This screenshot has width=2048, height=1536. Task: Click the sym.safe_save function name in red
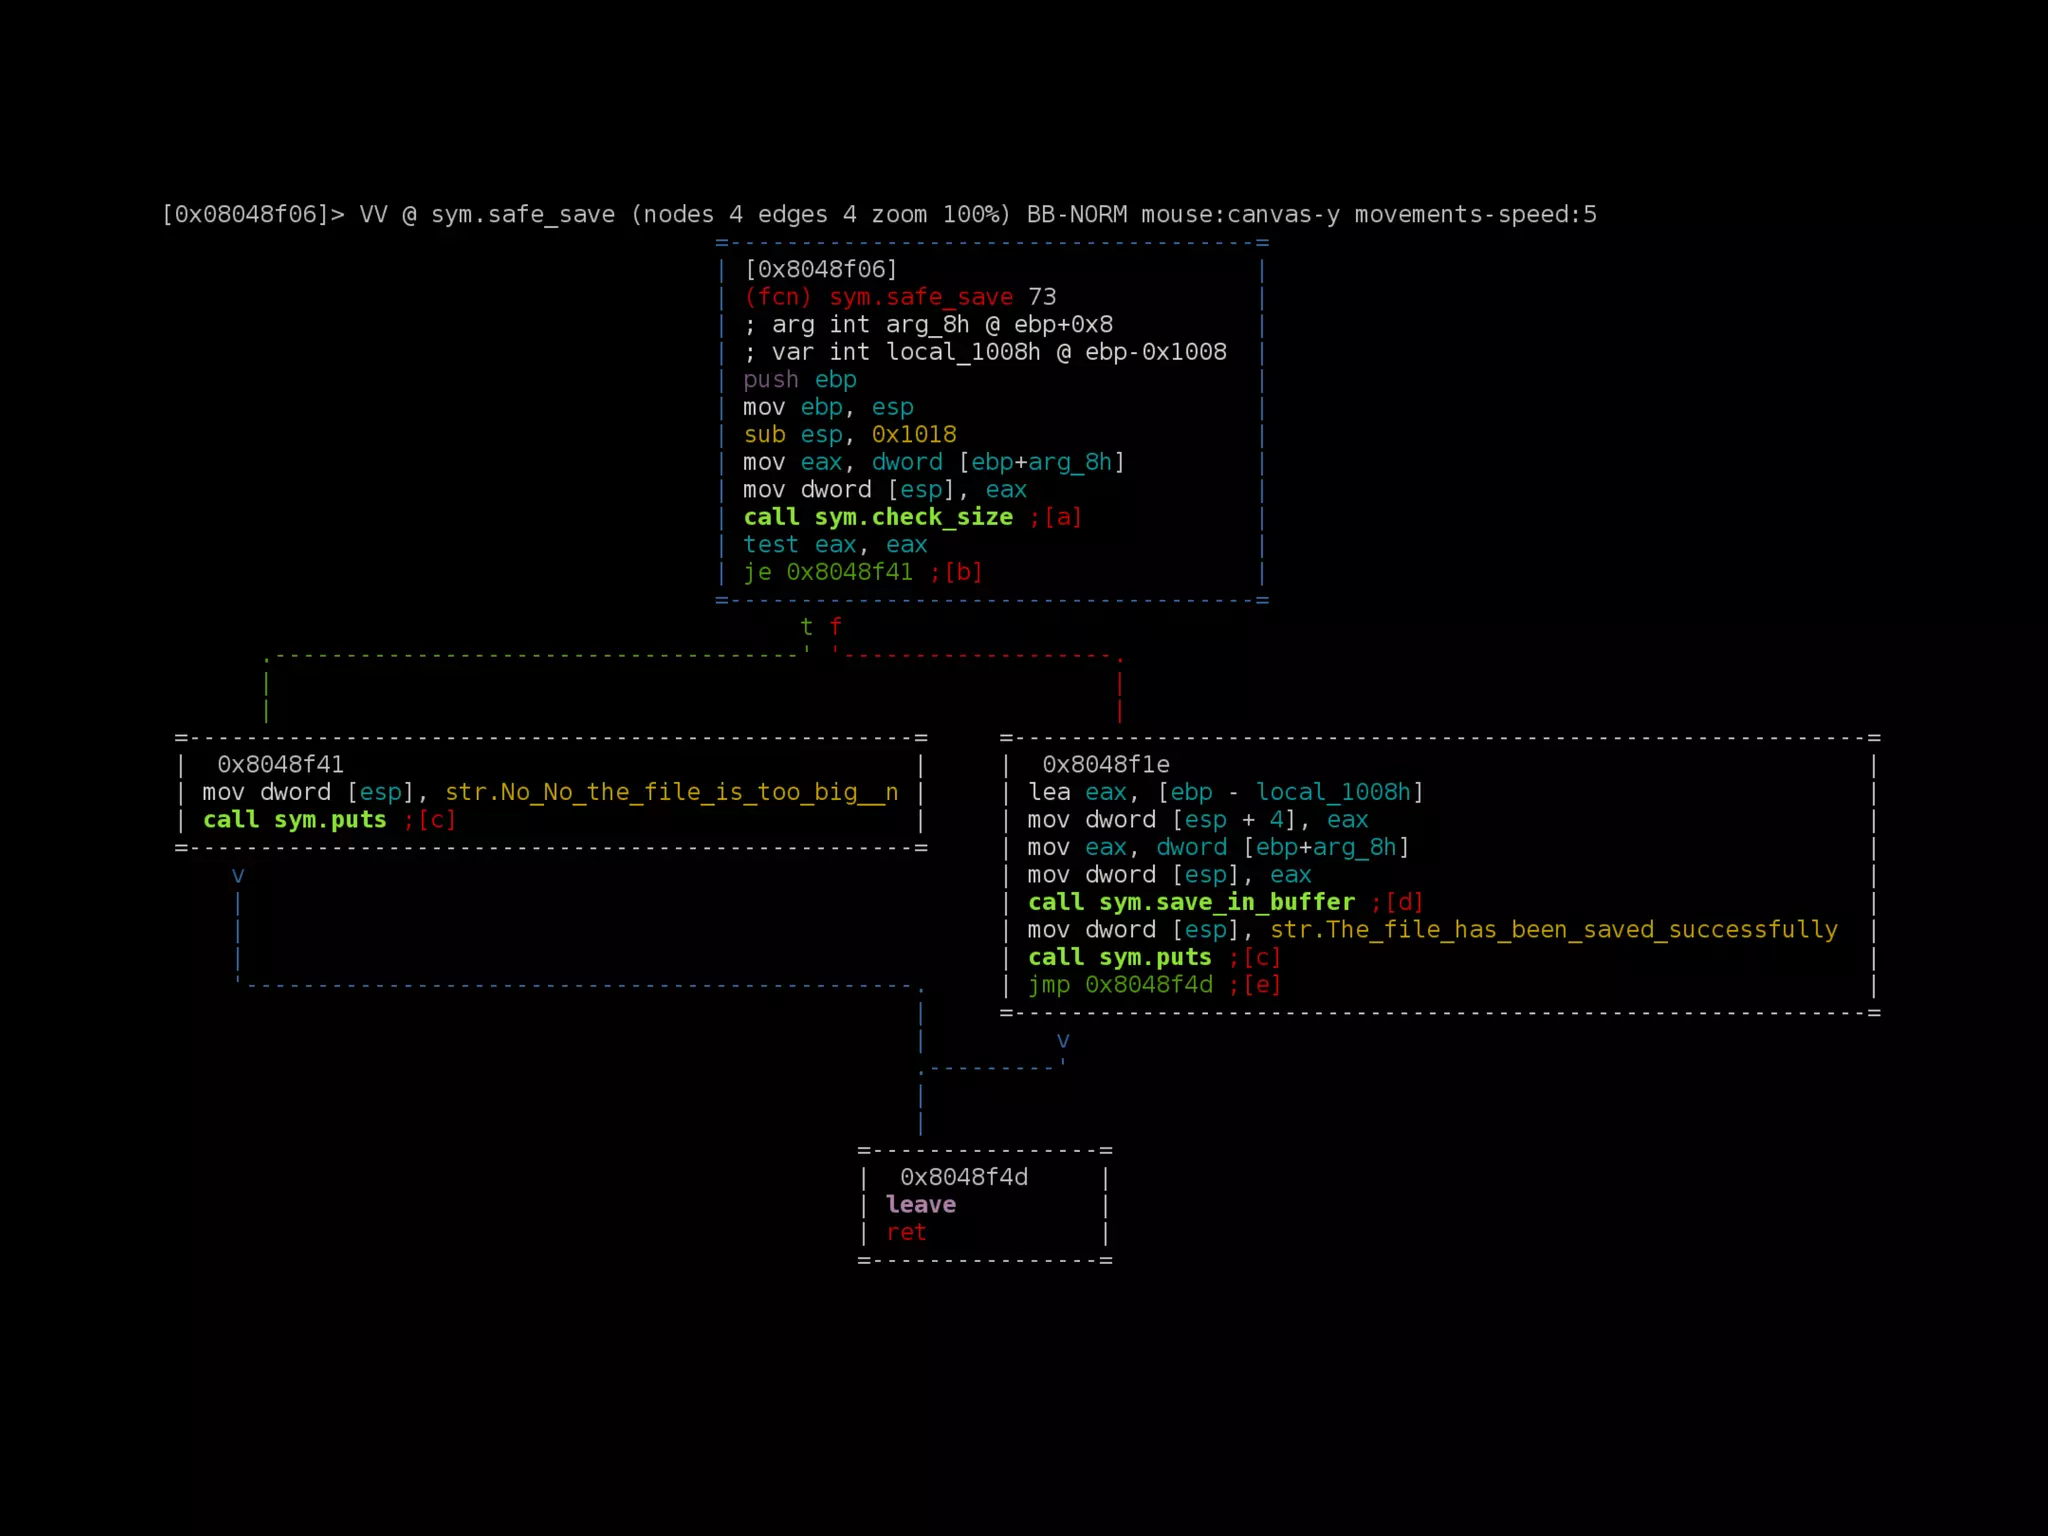(x=920, y=297)
